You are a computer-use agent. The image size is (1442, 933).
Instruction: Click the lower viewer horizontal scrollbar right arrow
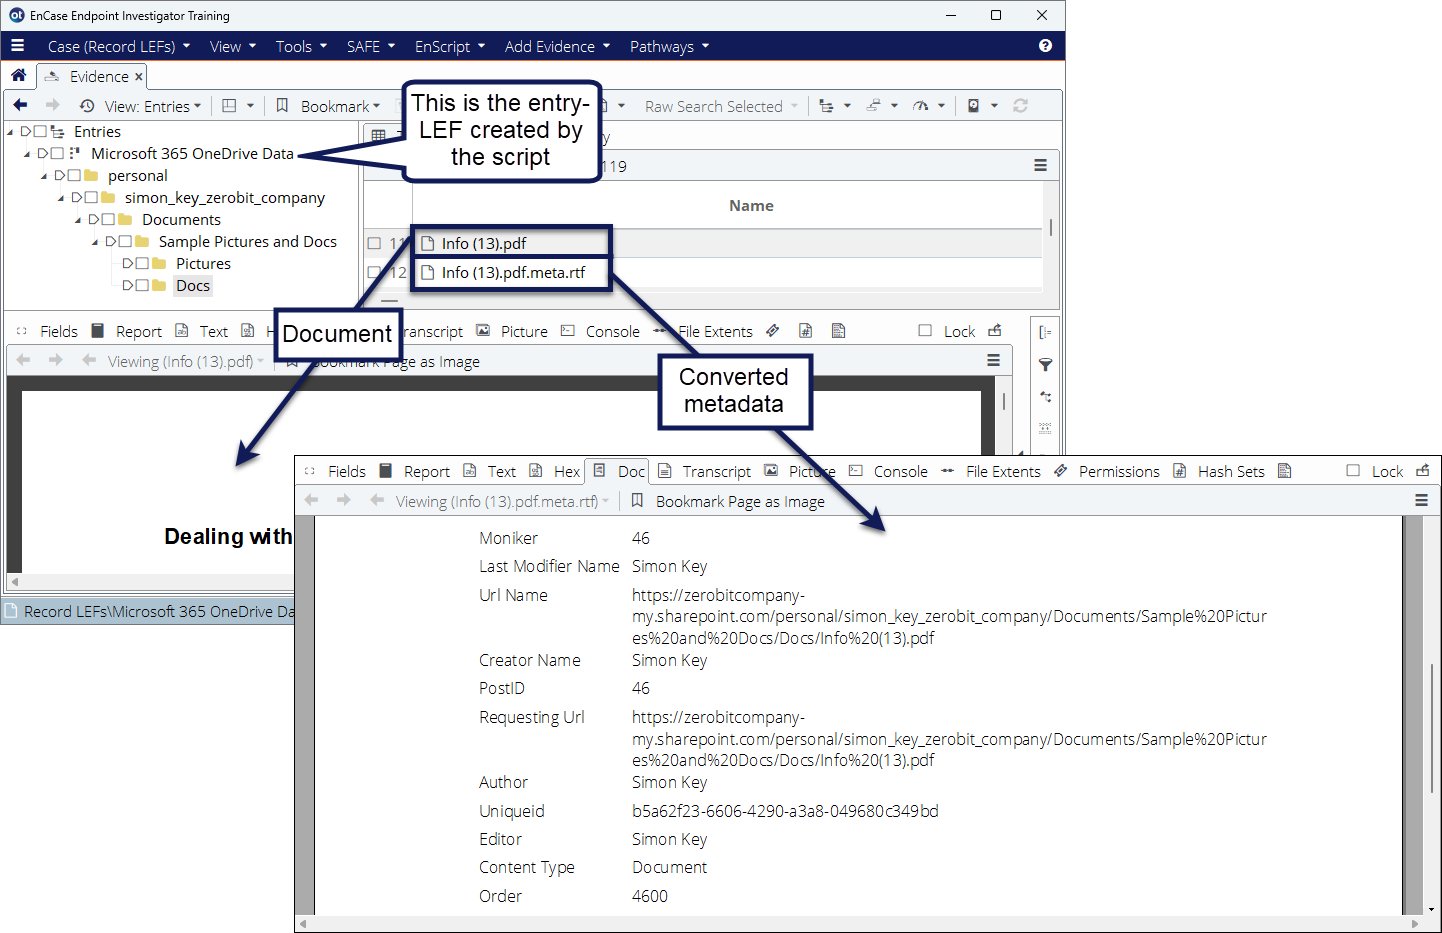coord(1415,924)
